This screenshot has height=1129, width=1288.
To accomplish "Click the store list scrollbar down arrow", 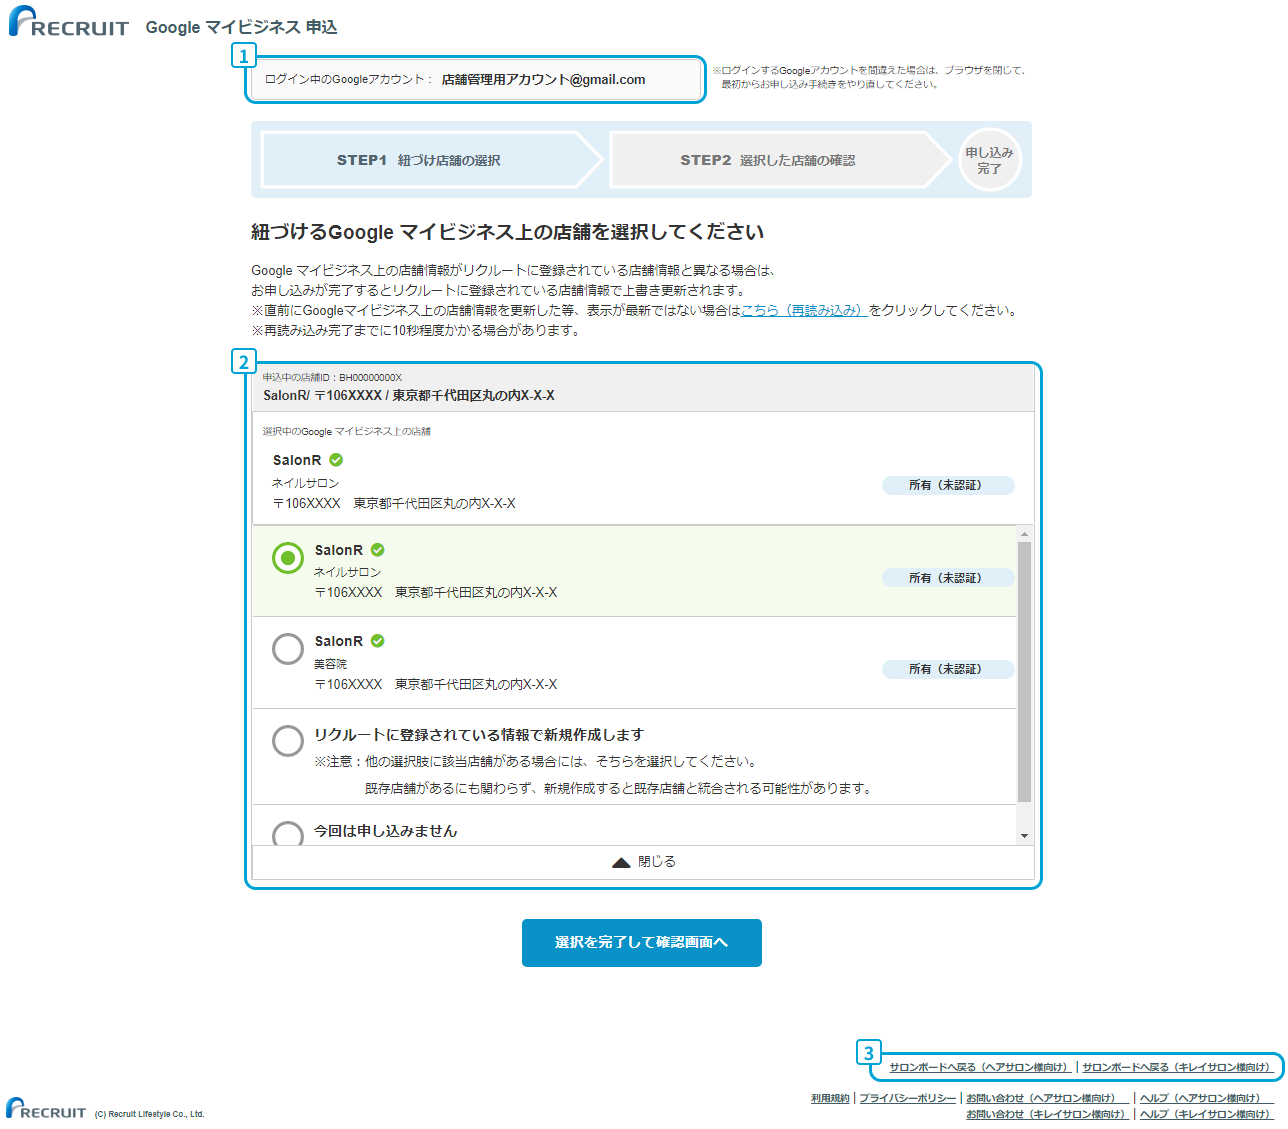I will pos(1024,836).
